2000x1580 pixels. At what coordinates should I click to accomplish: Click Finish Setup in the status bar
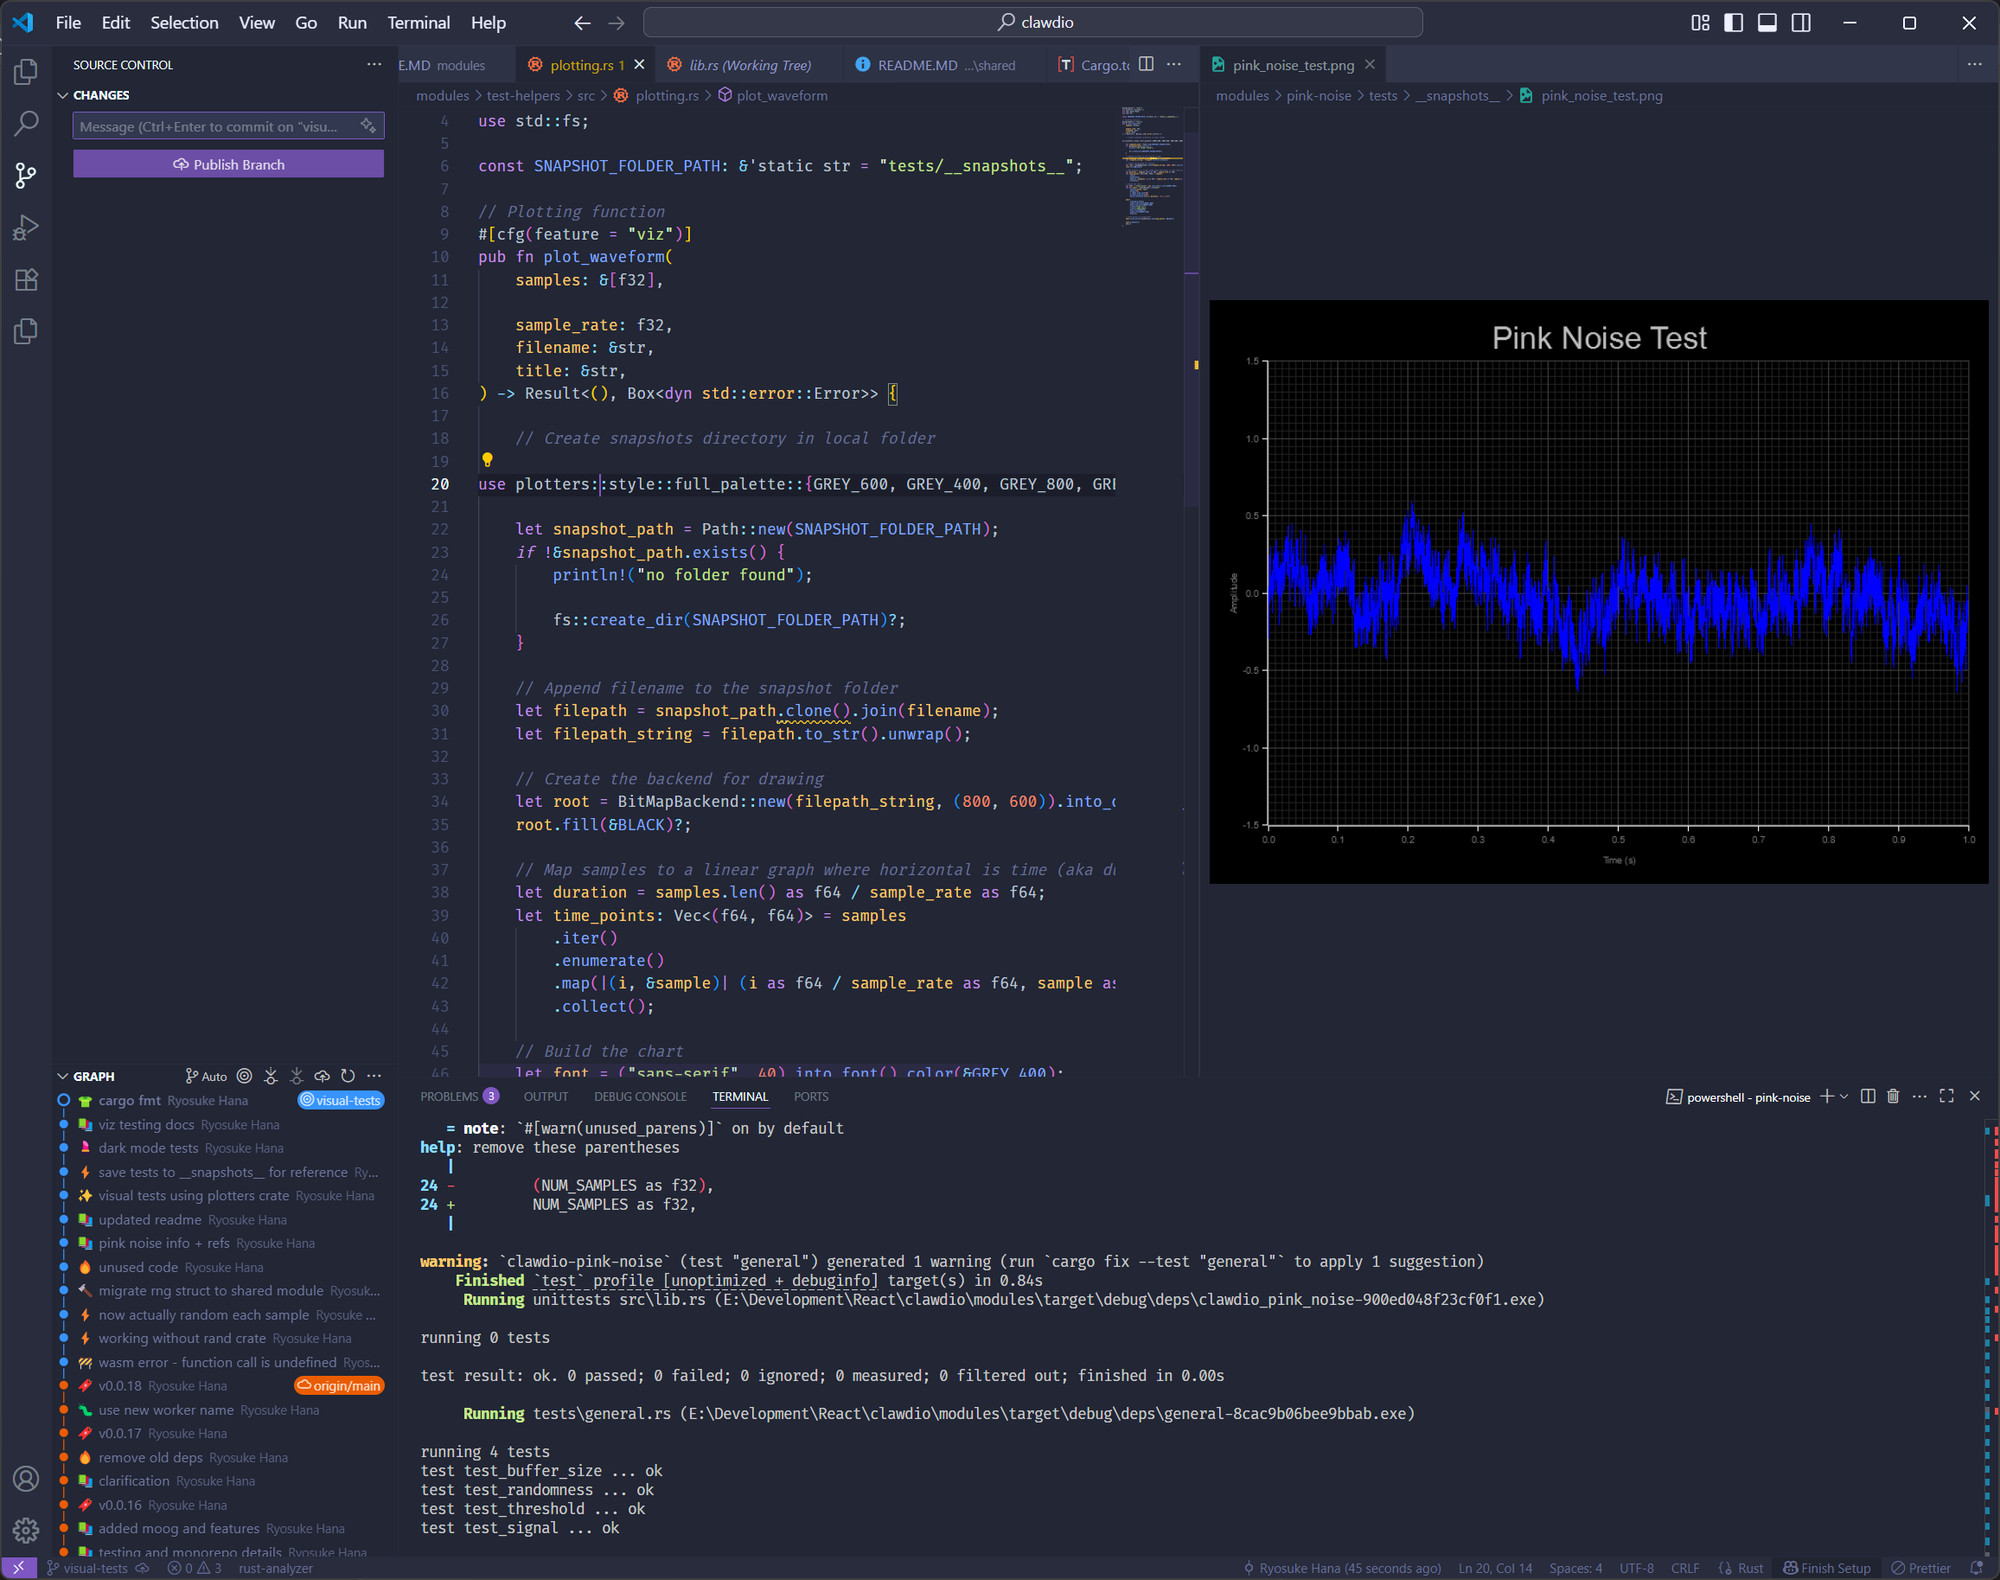pyautogui.click(x=1827, y=1567)
